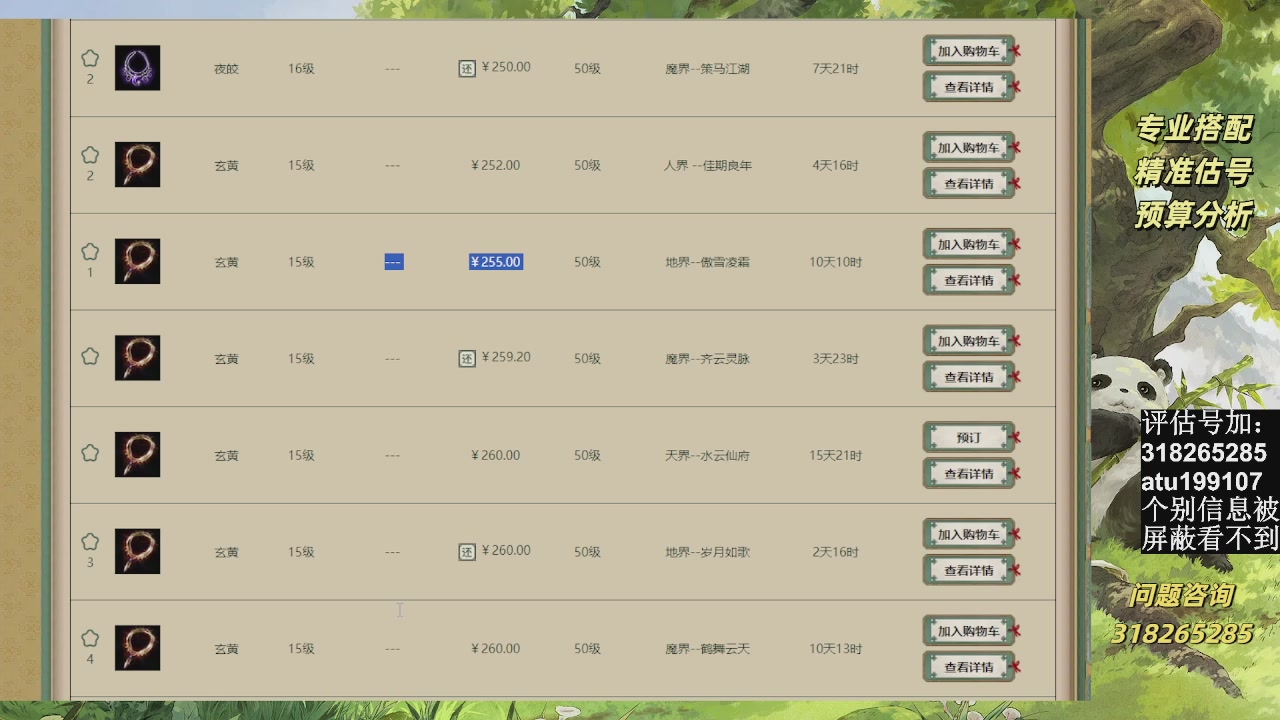Click the highlighted price ¥255.00
Viewport: 1280px width, 720px height.
click(x=495, y=262)
